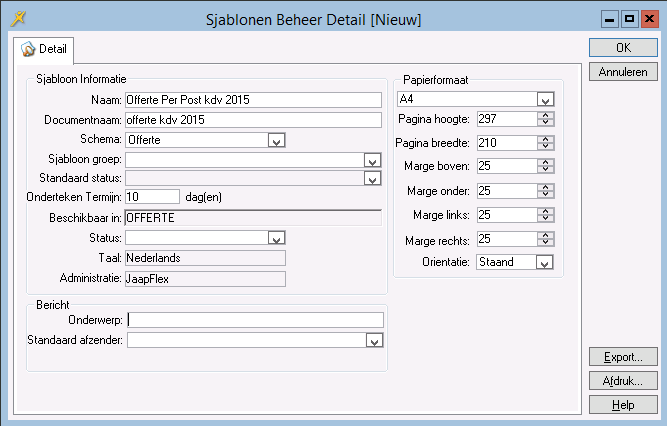
Task: Open the Status dropdown list
Action: click(x=276, y=238)
